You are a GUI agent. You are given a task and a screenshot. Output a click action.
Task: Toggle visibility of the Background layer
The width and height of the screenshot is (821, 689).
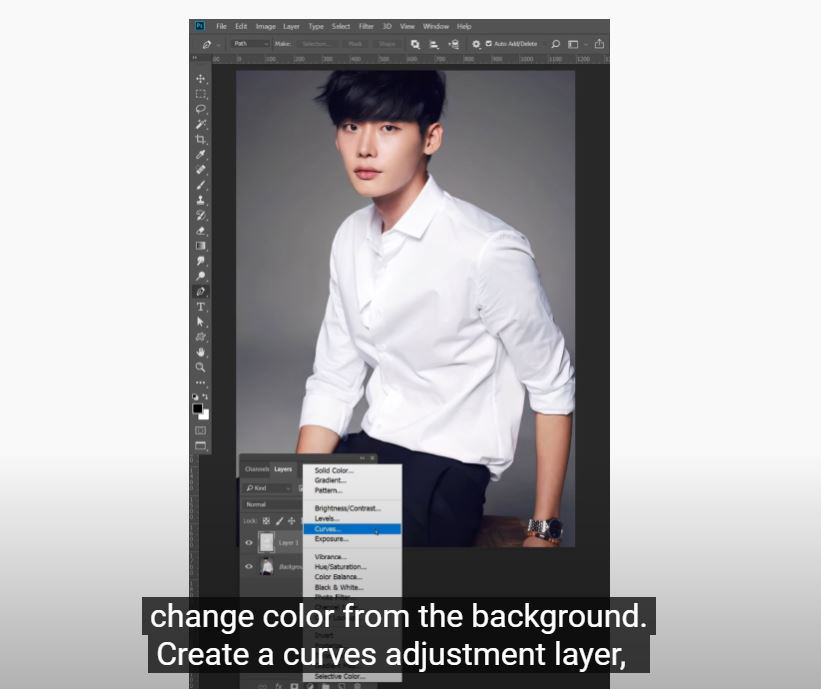coord(249,566)
